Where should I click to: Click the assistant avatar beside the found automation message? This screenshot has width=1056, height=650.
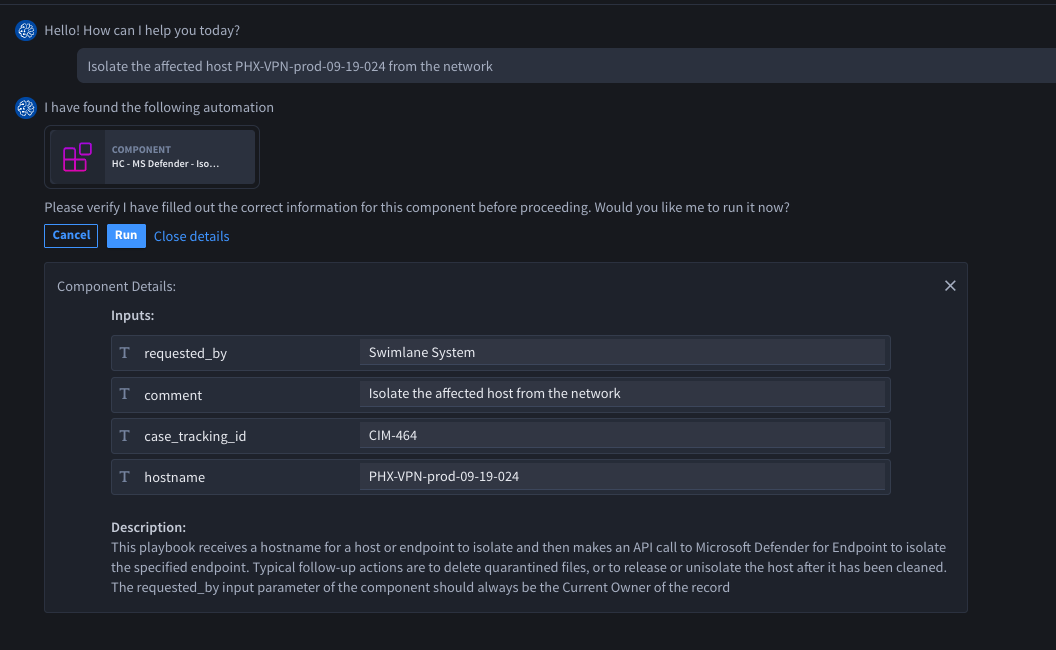point(26,108)
